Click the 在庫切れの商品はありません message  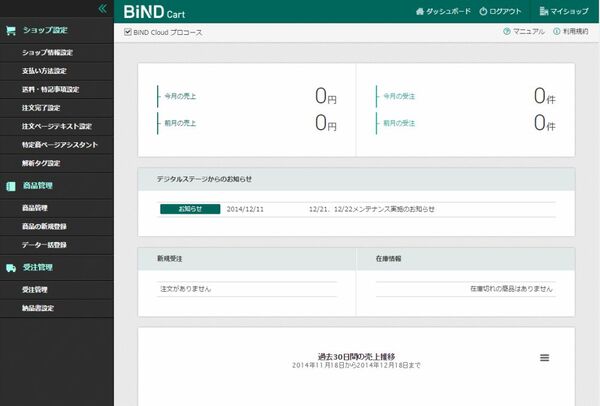click(x=511, y=289)
